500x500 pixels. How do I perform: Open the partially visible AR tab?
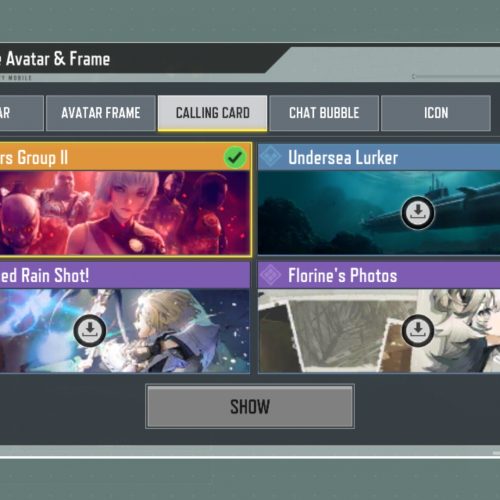click(x=21, y=113)
